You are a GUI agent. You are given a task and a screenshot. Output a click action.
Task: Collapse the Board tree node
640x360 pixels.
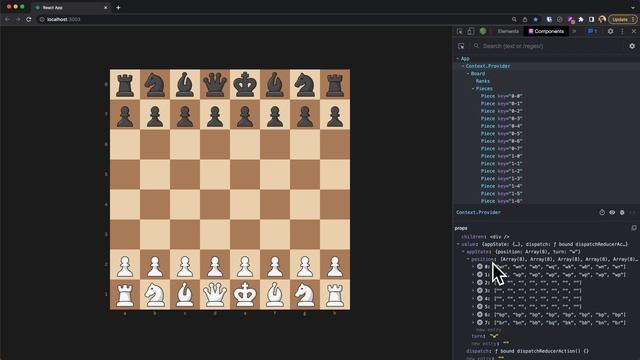tap(468, 74)
